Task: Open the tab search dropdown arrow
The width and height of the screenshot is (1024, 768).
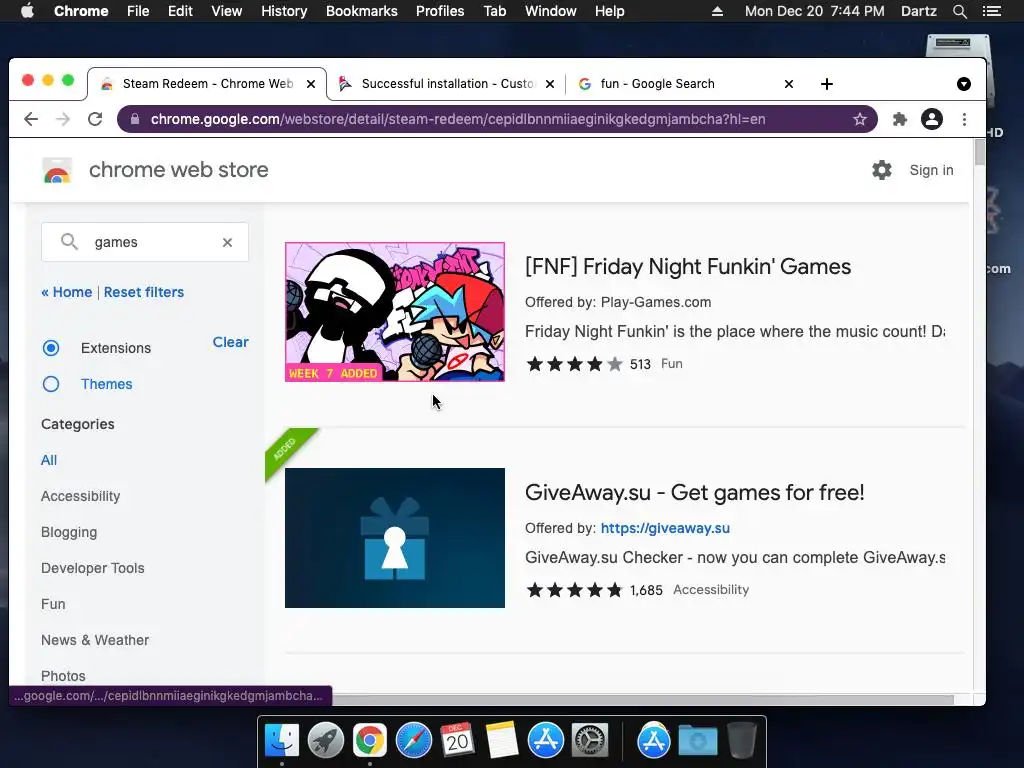Action: (964, 84)
